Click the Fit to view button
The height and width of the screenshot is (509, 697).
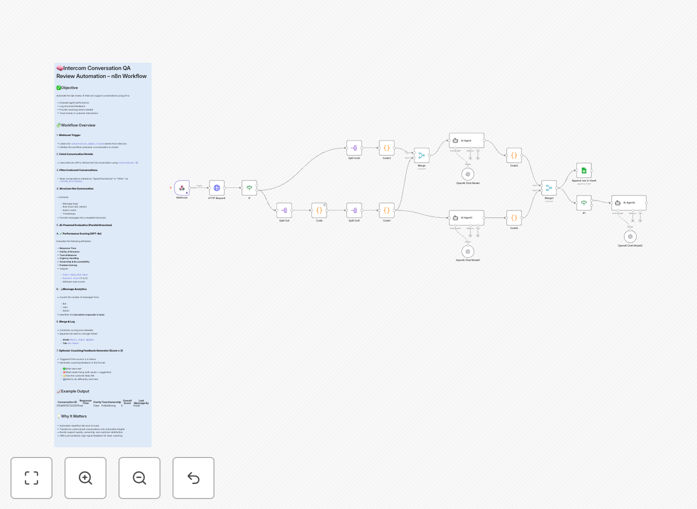pyautogui.click(x=32, y=478)
